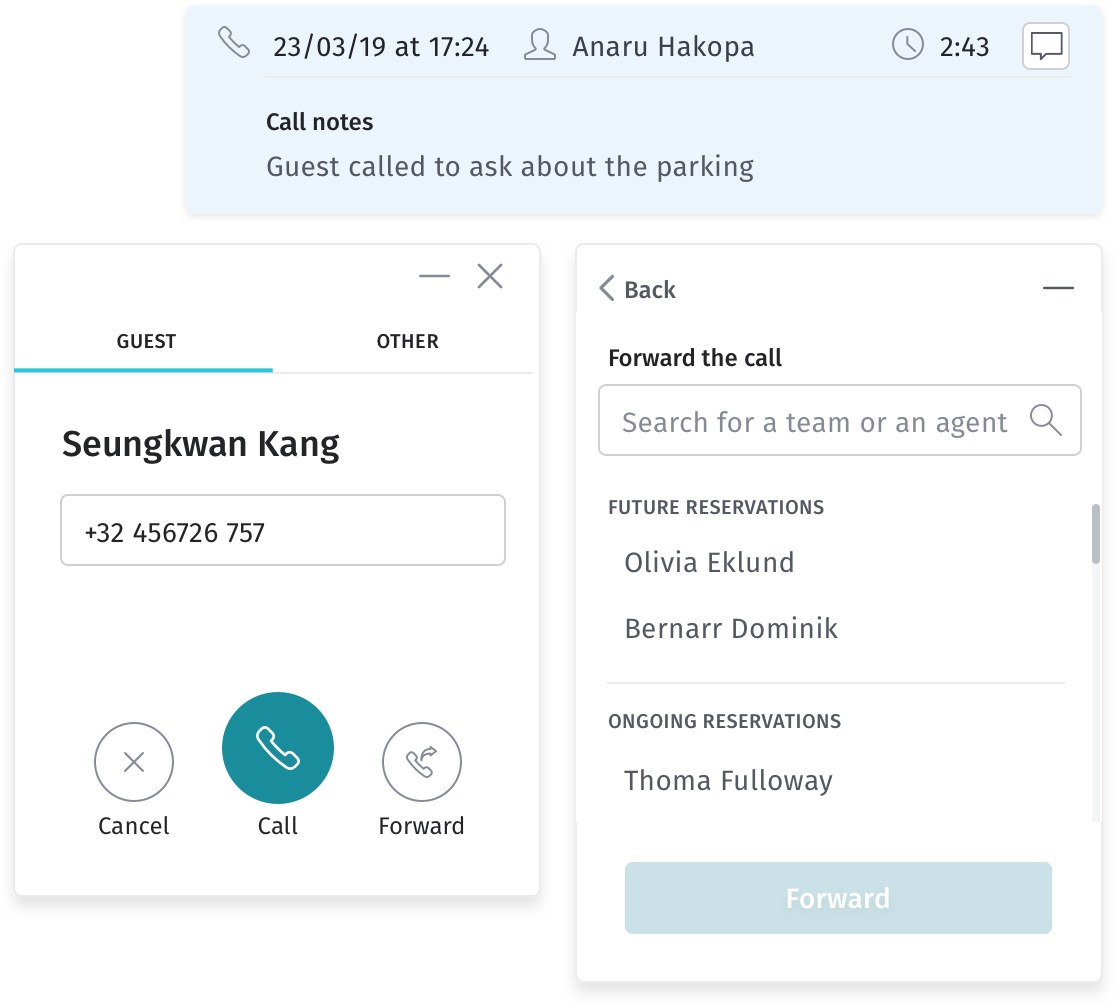
Task: Close the dialer panel with the X
Action: pos(490,276)
